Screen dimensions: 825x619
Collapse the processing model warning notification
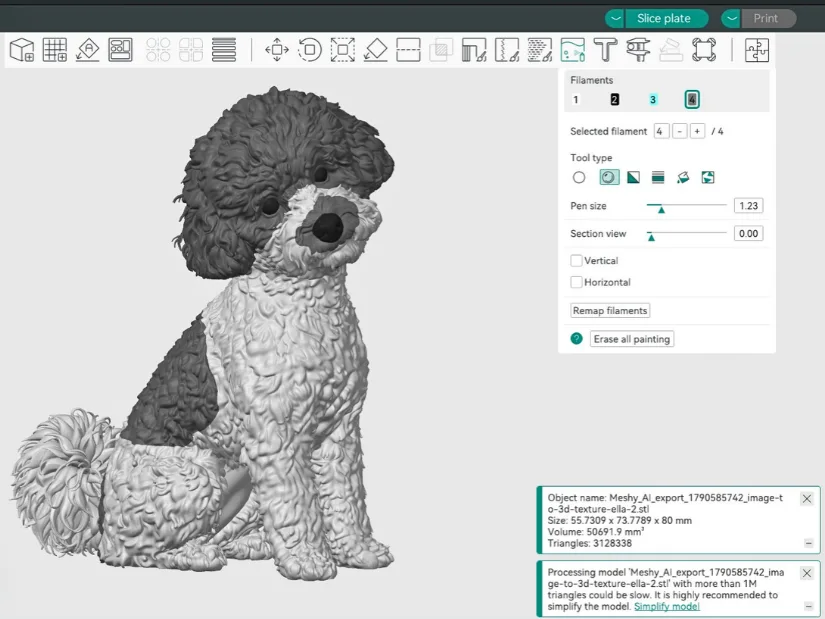809,606
